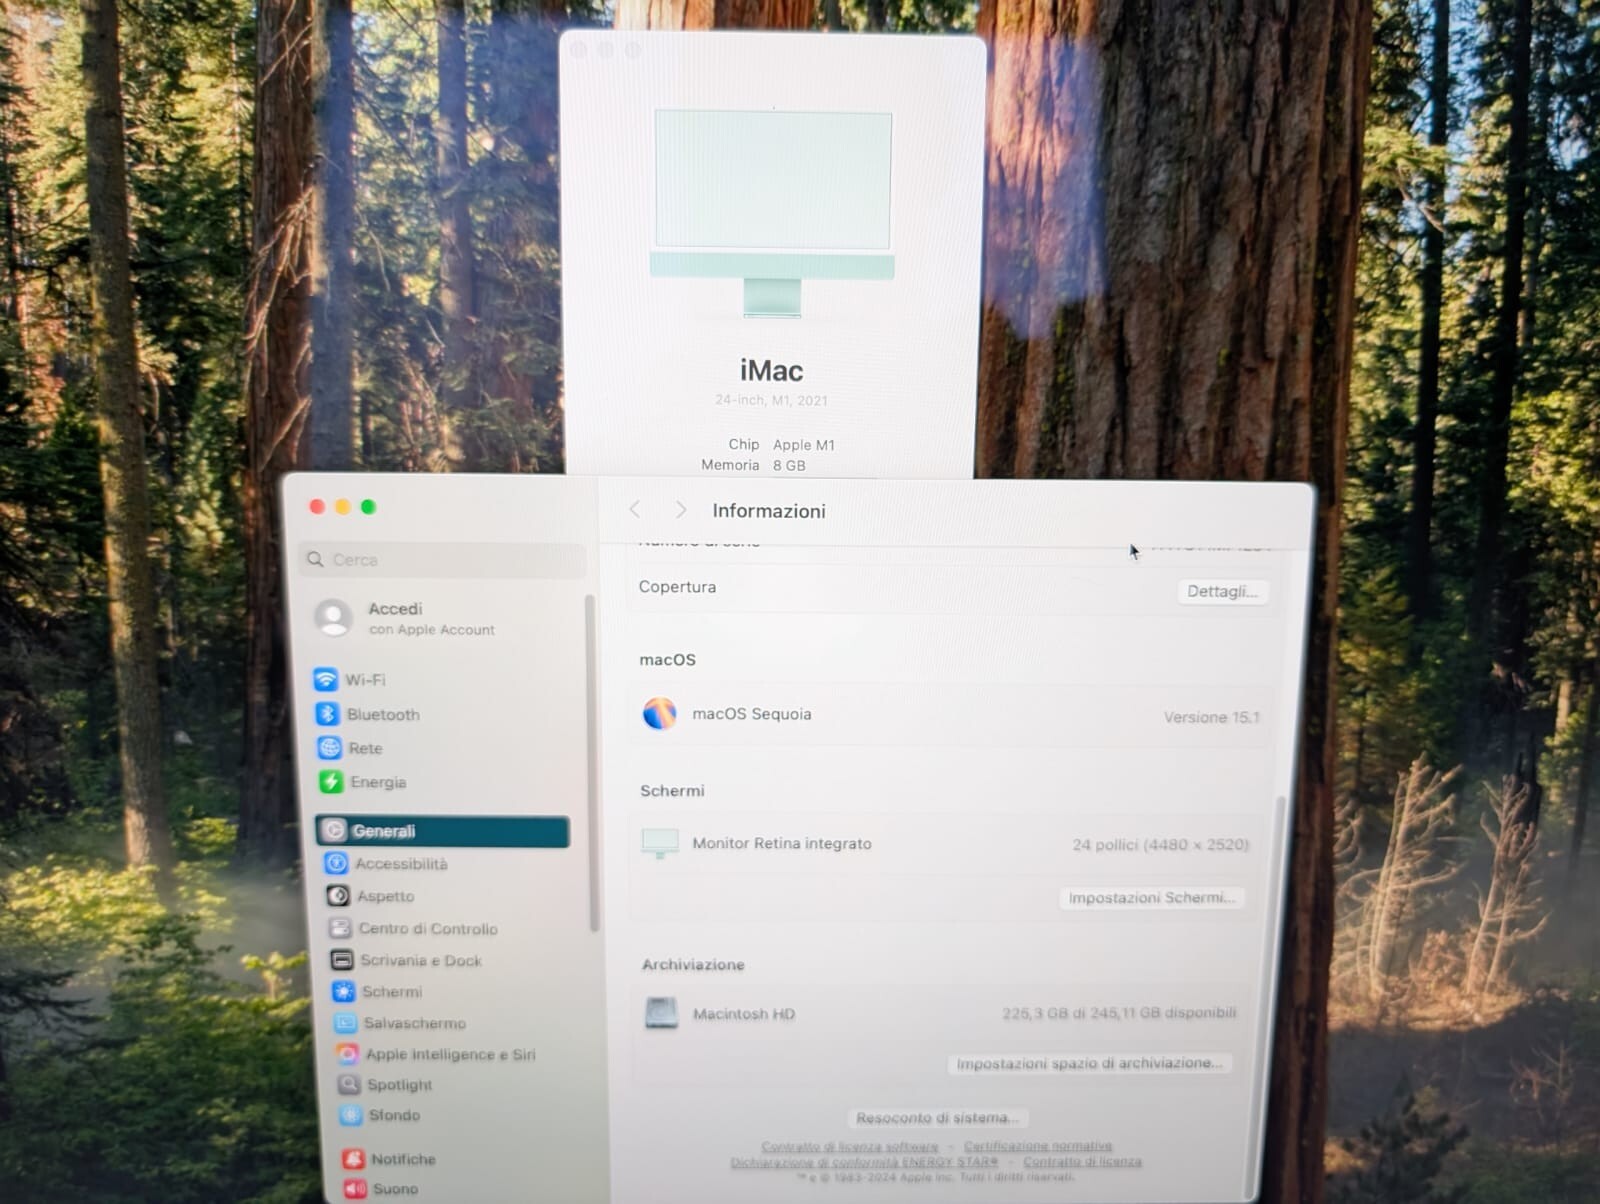Viewport: 1600px width, 1204px height.
Task: Click "24 pollici (4480 × 2520)" value
Action: (1161, 845)
